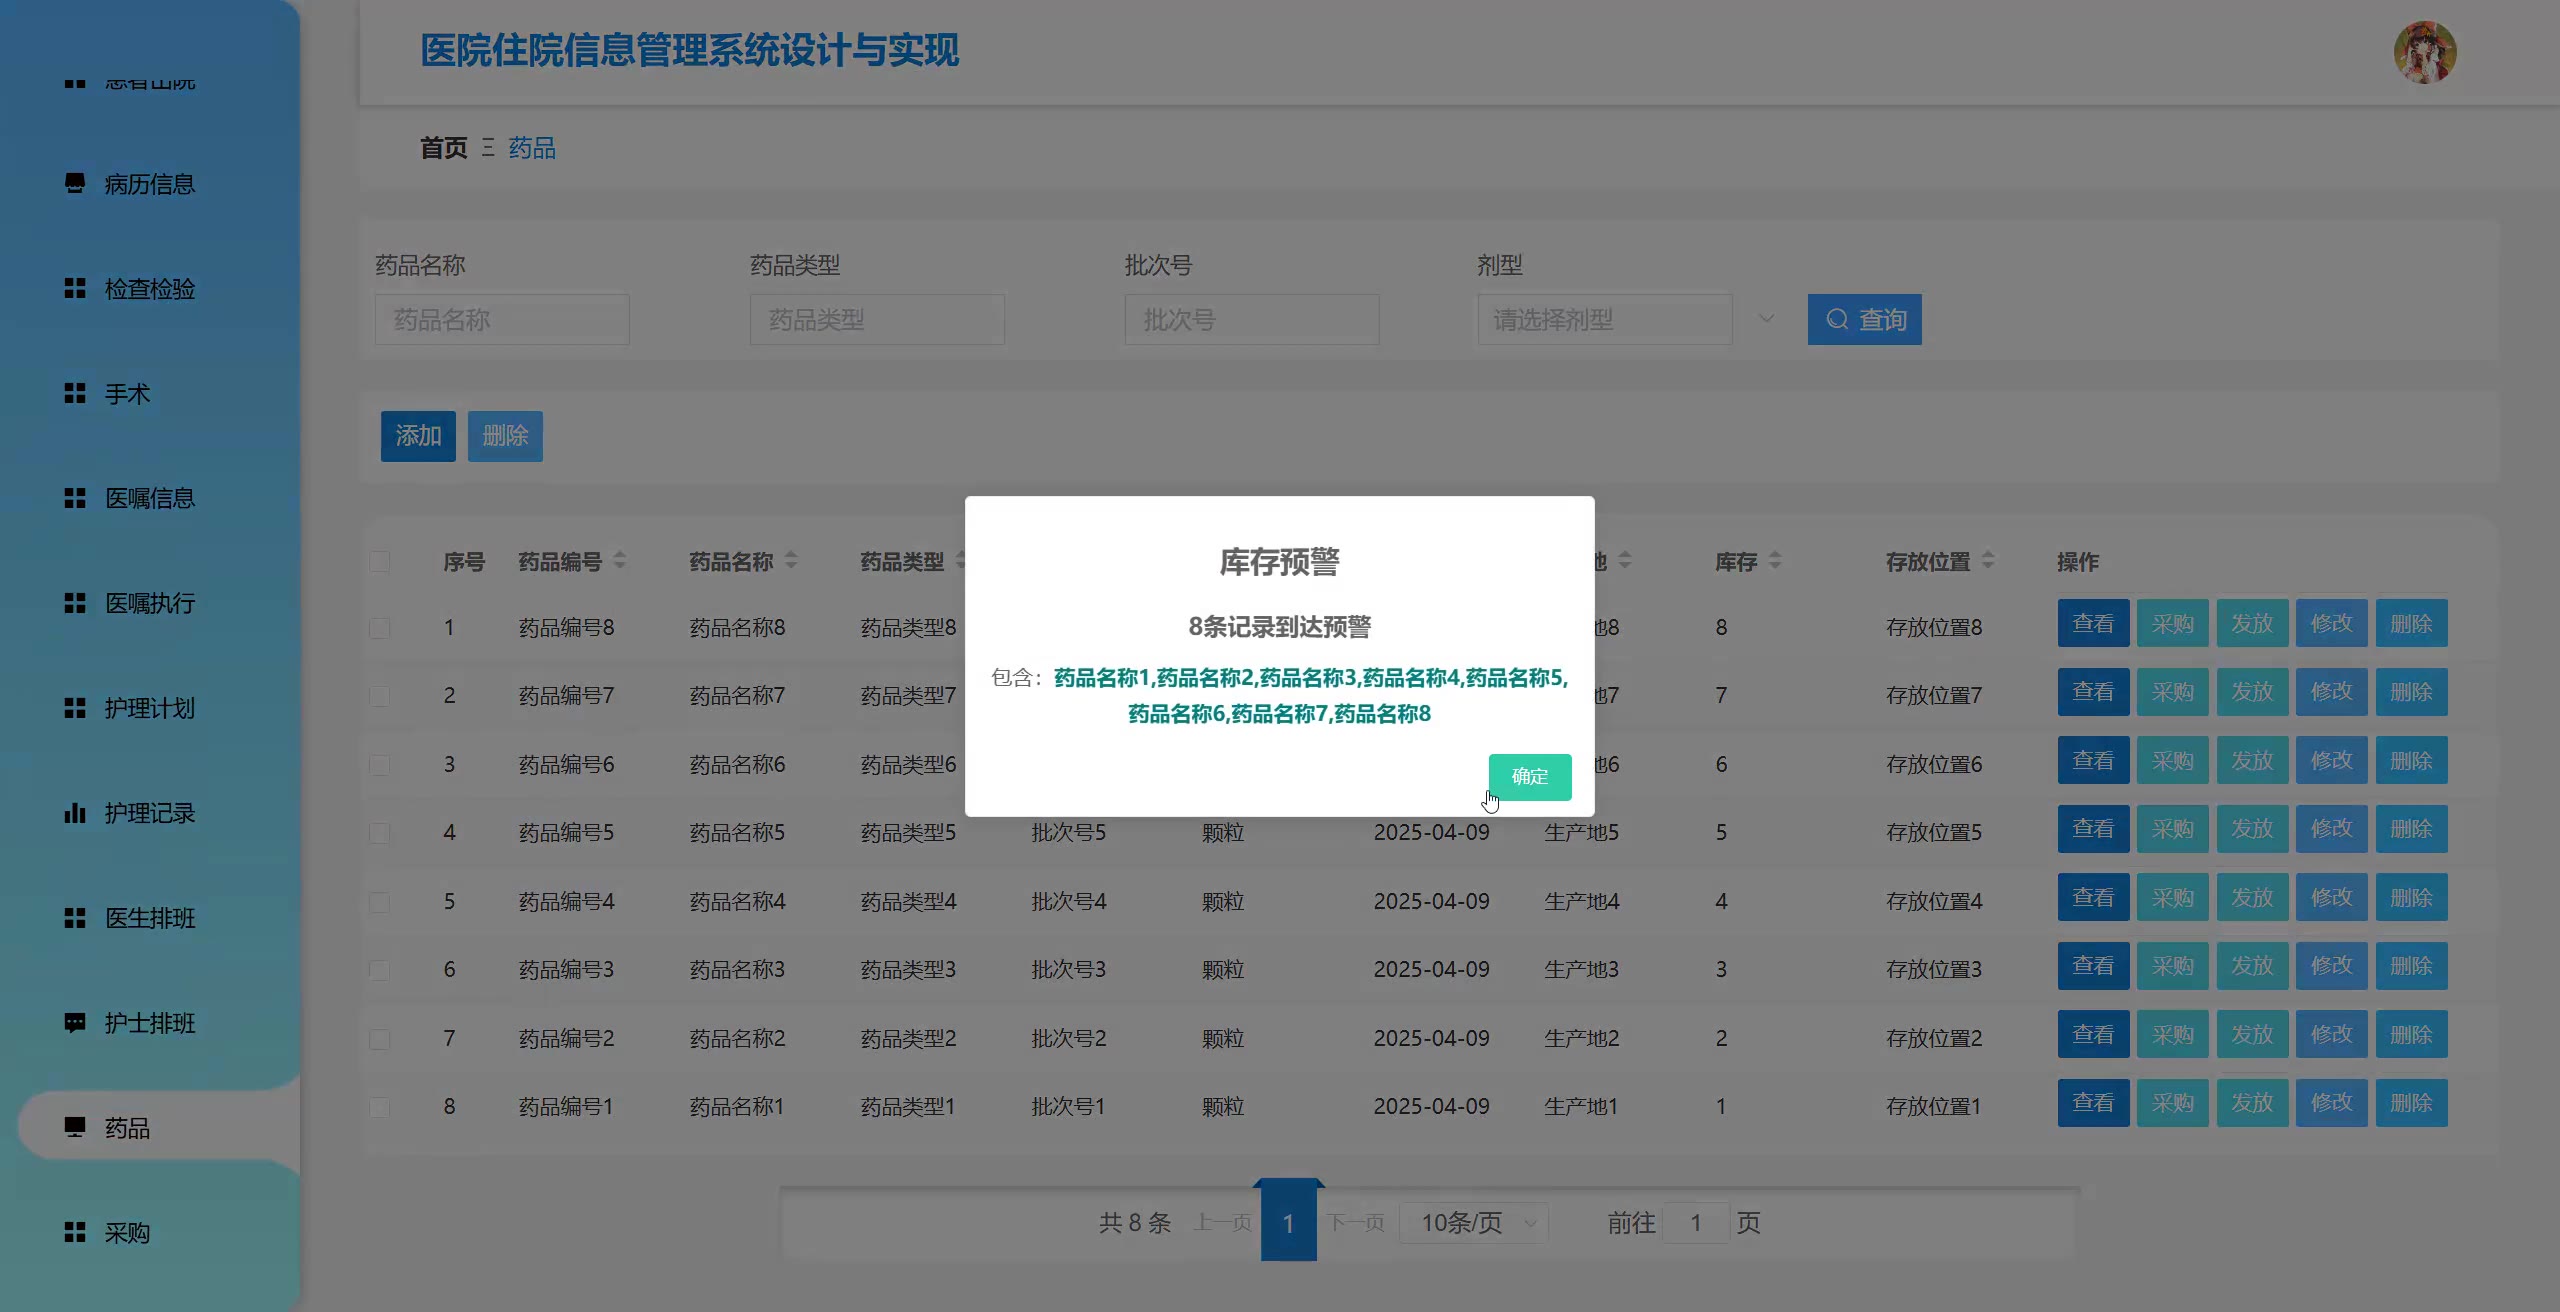Click the 药品名称 search input field
Image resolution: width=2560 pixels, height=1312 pixels.
tap(502, 320)
